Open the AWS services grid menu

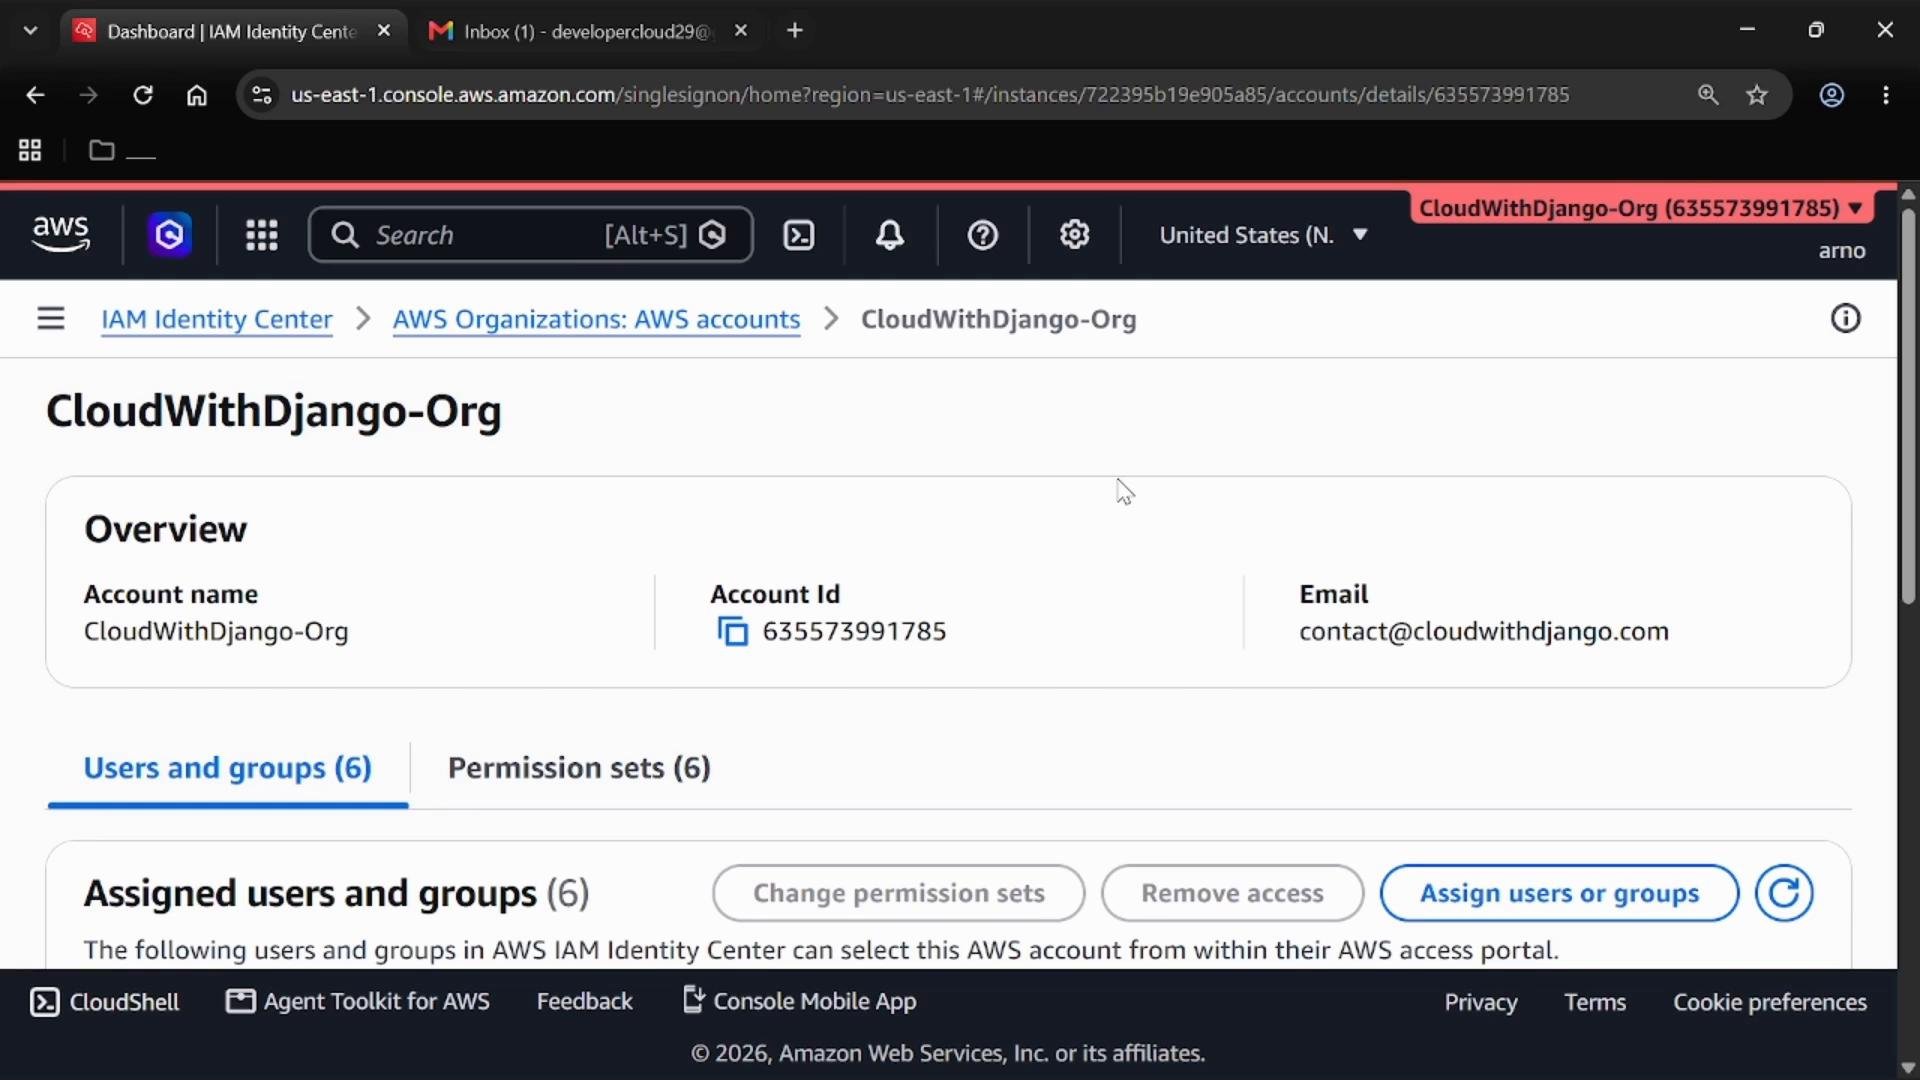tap(261, 235)
